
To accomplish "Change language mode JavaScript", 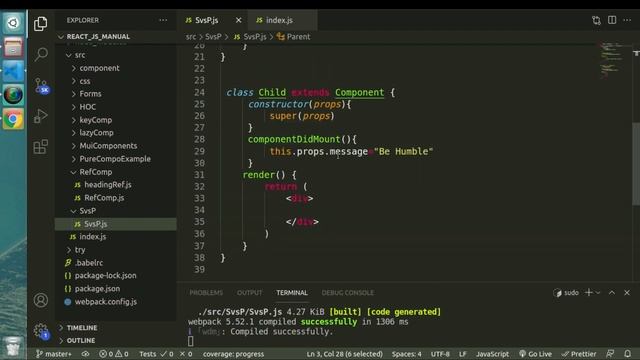I will click(492, 354).
